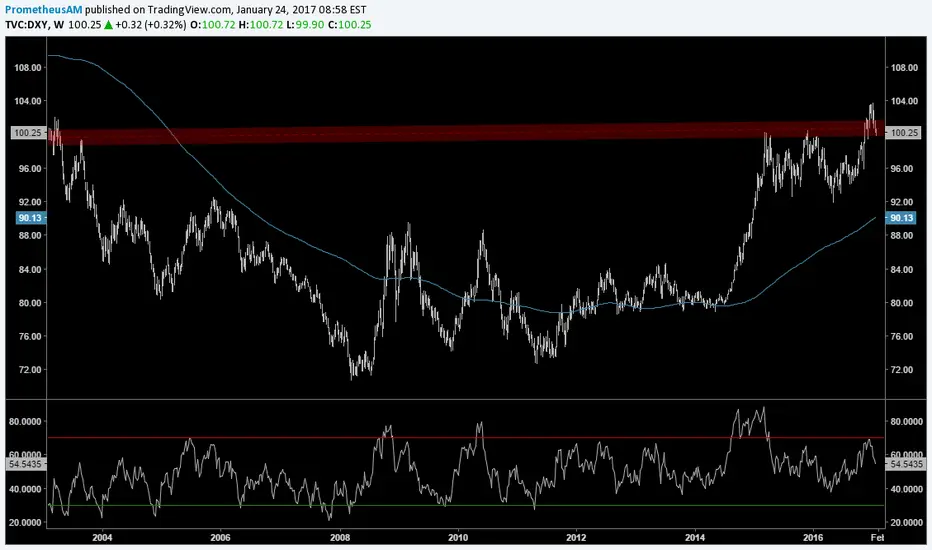Click the blue 90.13 tag on the left scale
Image resolution: width=932 pixels, height=550 pixels.
pos(30,218)
